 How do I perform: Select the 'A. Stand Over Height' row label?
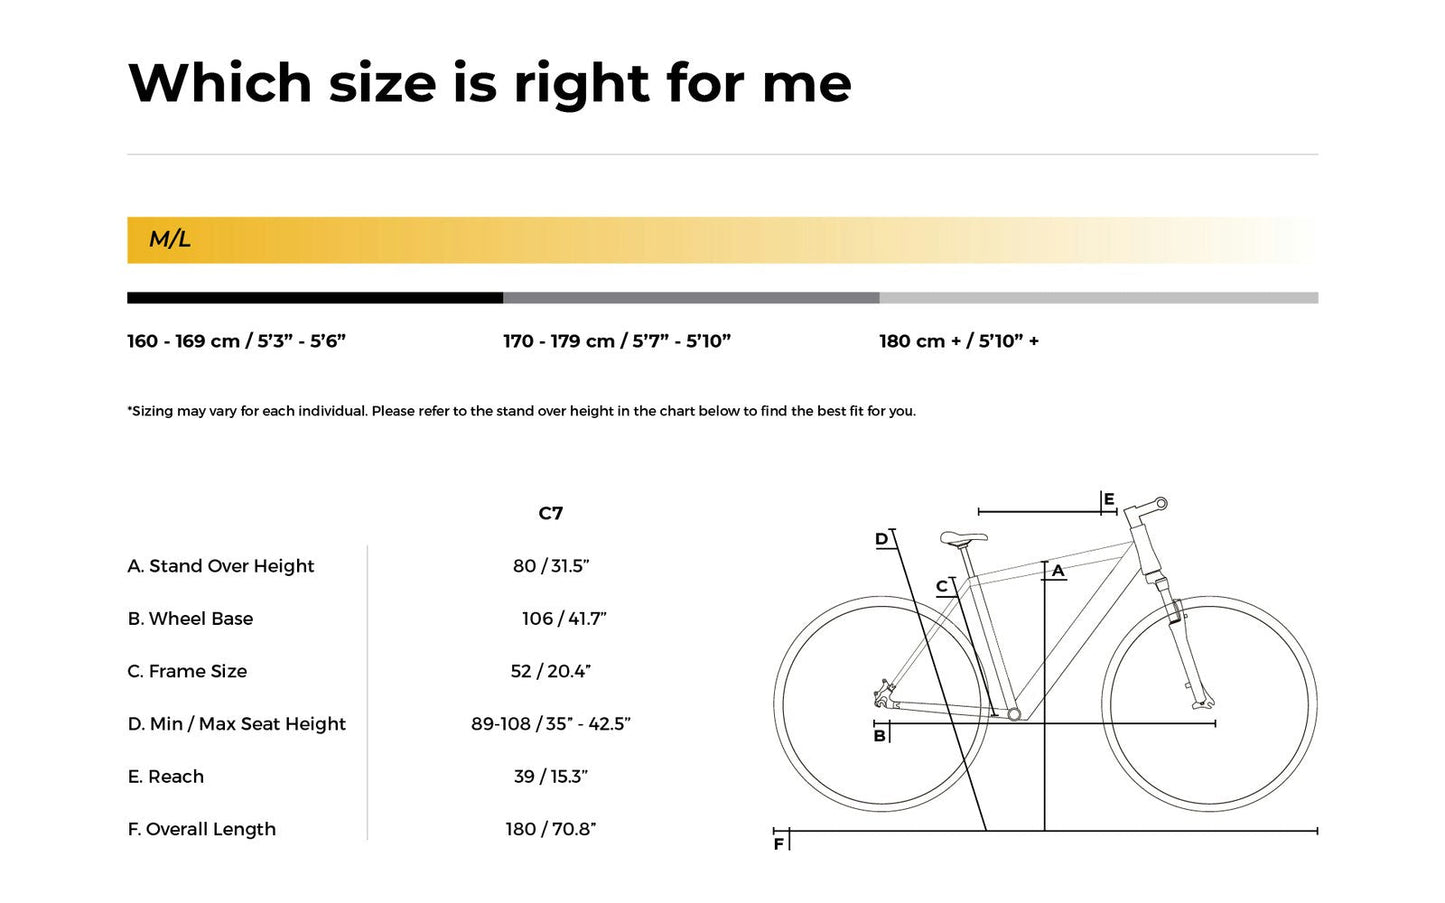[221, 566]
